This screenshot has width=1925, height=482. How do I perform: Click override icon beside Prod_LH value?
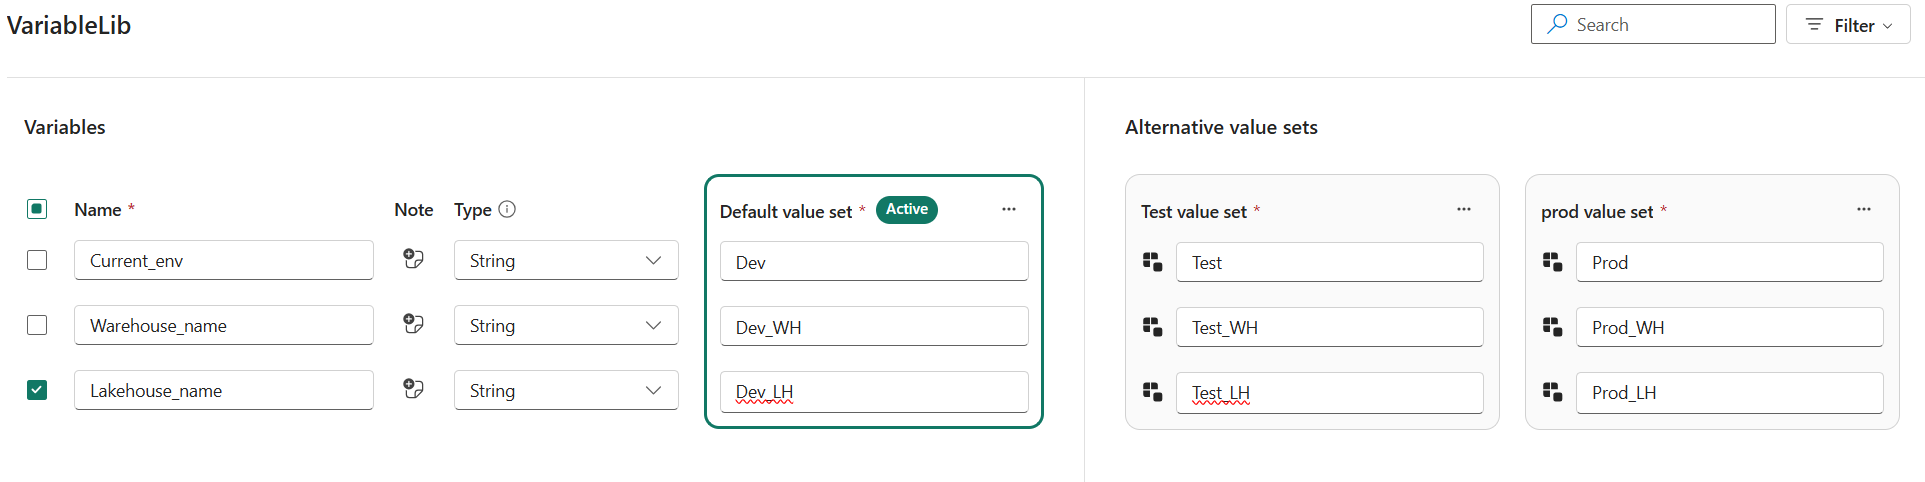coord(1553,392)
